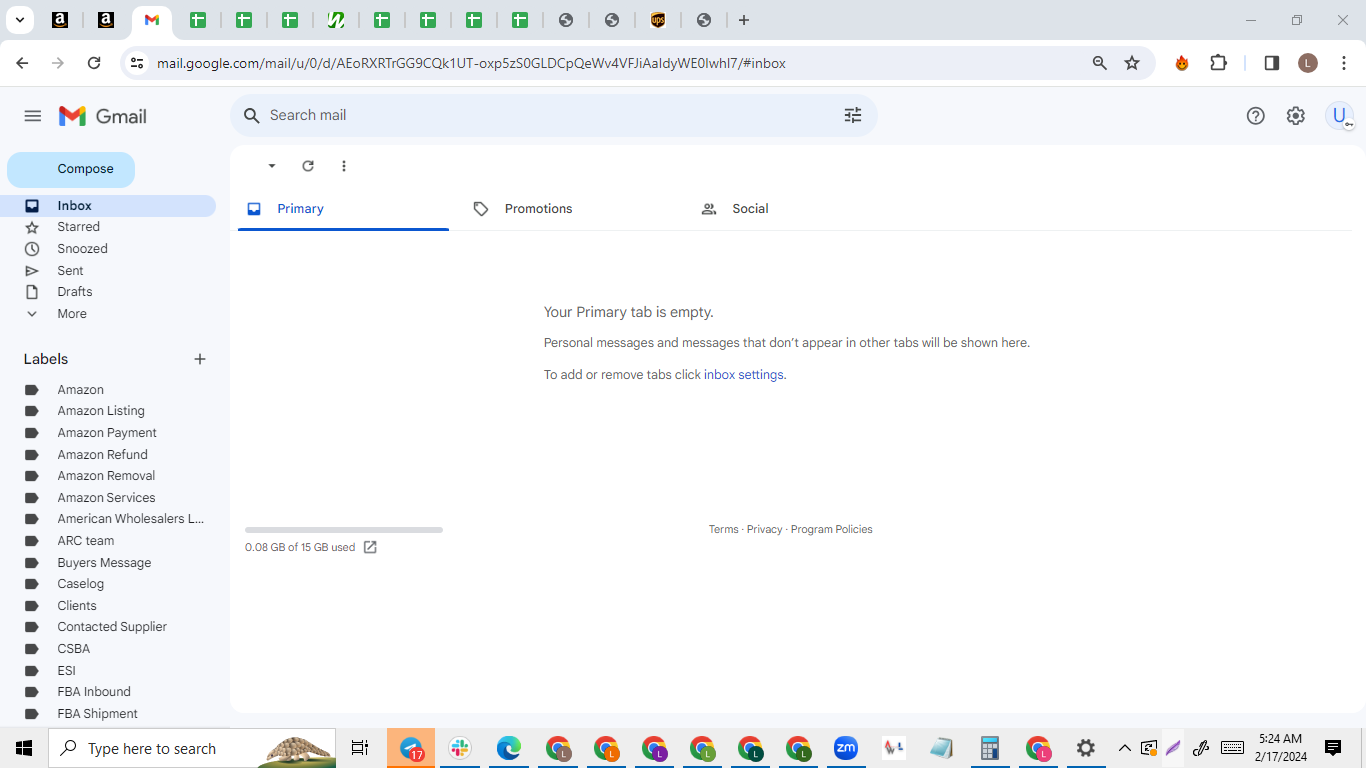
Task: Switch to the Promotions tab
Action: [569, 209]
